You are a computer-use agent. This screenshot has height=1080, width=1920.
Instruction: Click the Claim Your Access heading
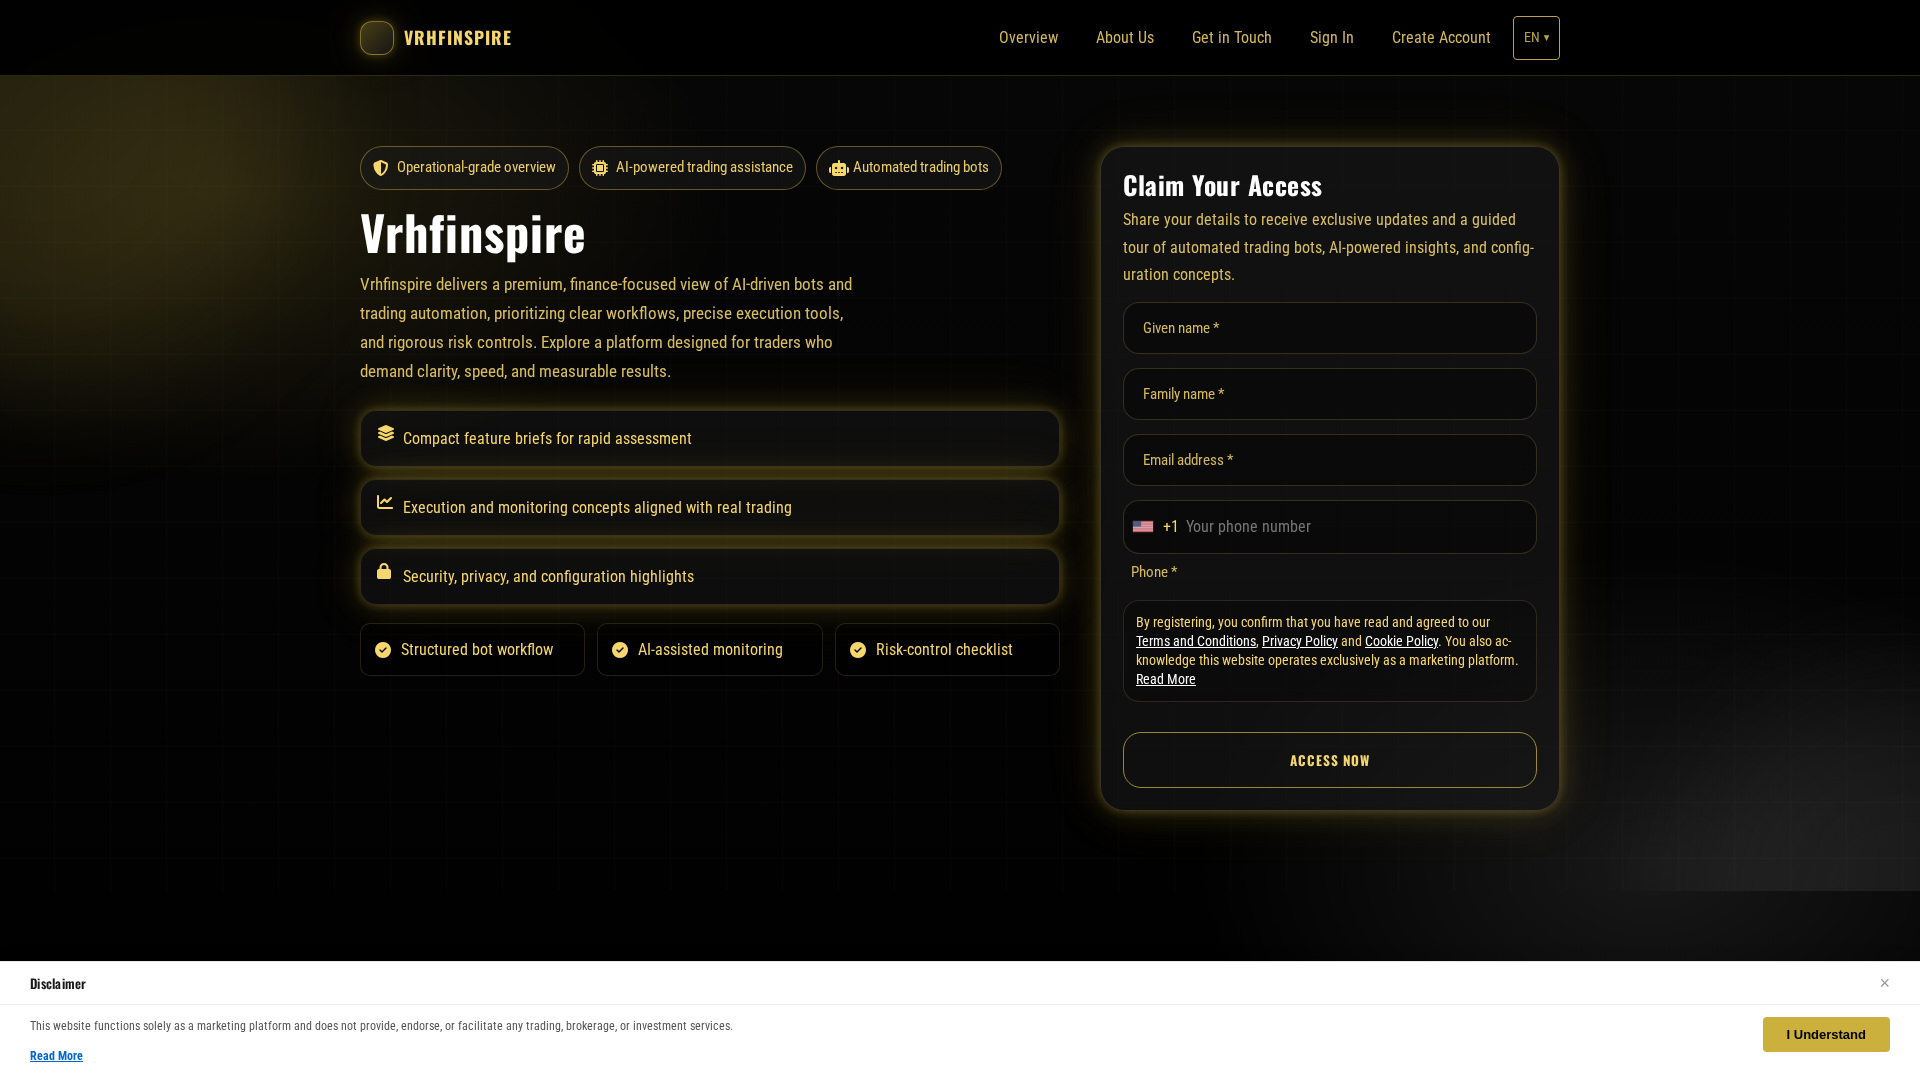pos(1222,186)
